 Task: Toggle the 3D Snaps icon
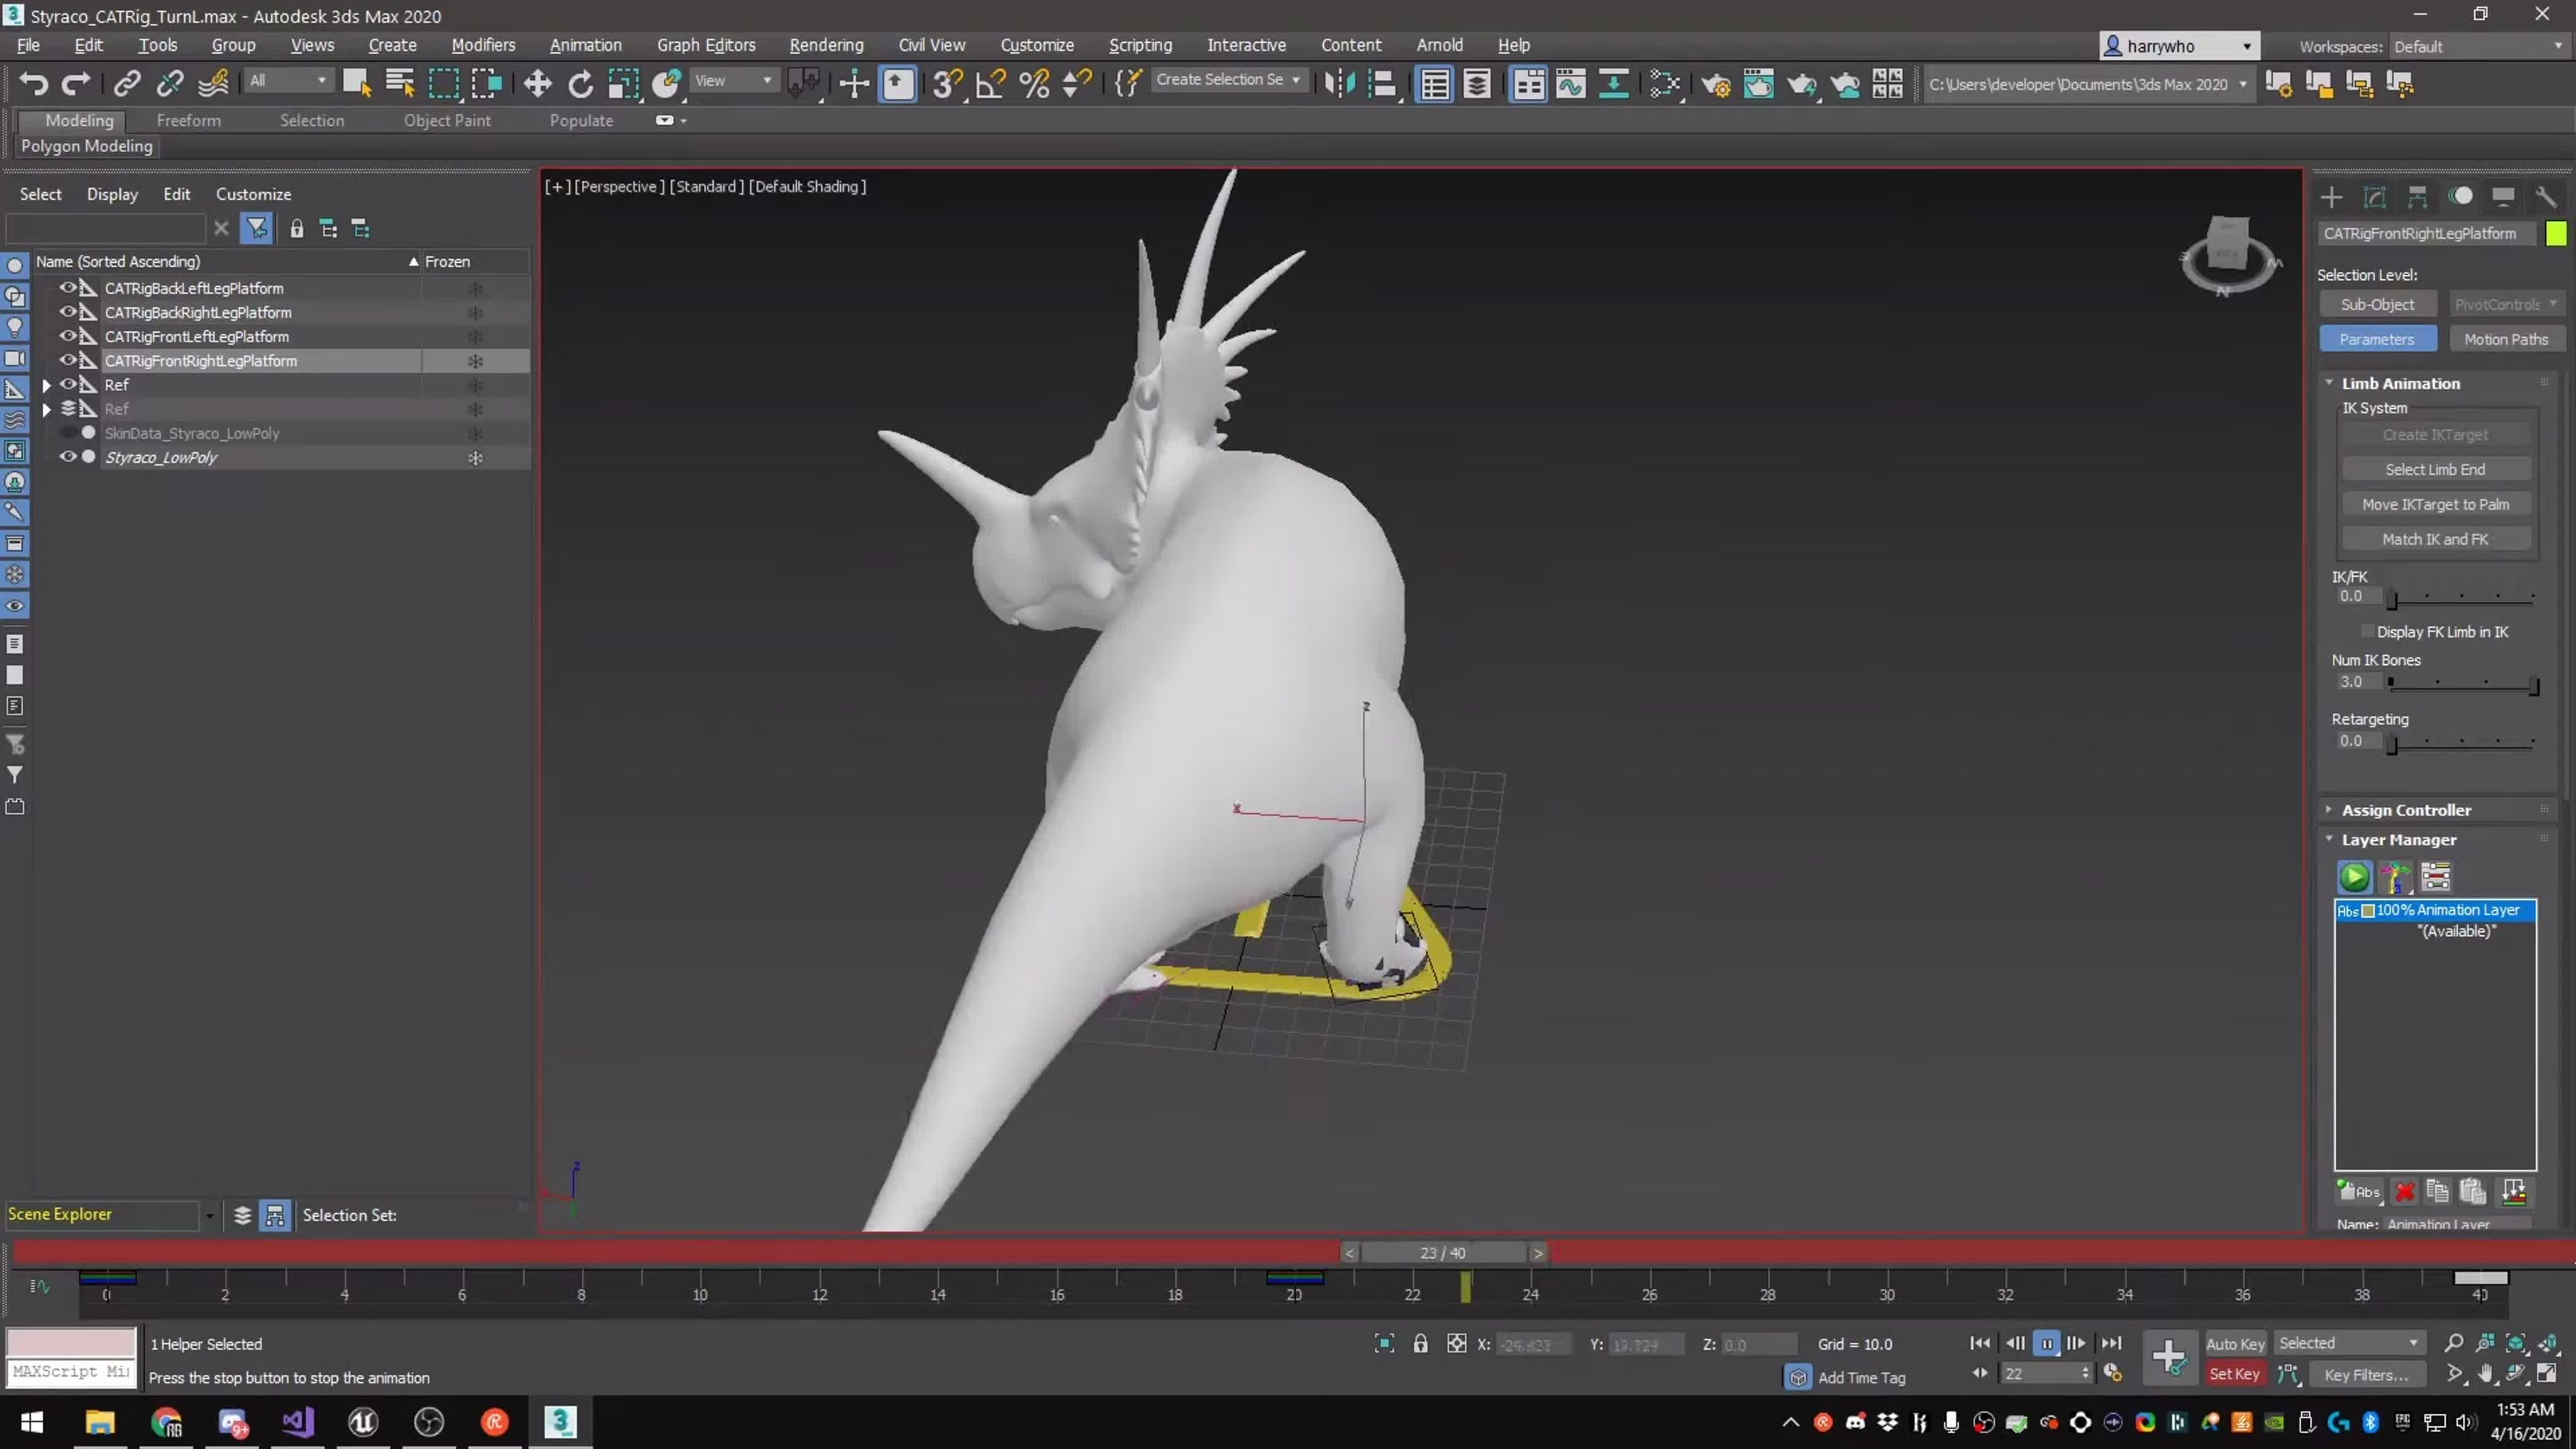[947, 84]
